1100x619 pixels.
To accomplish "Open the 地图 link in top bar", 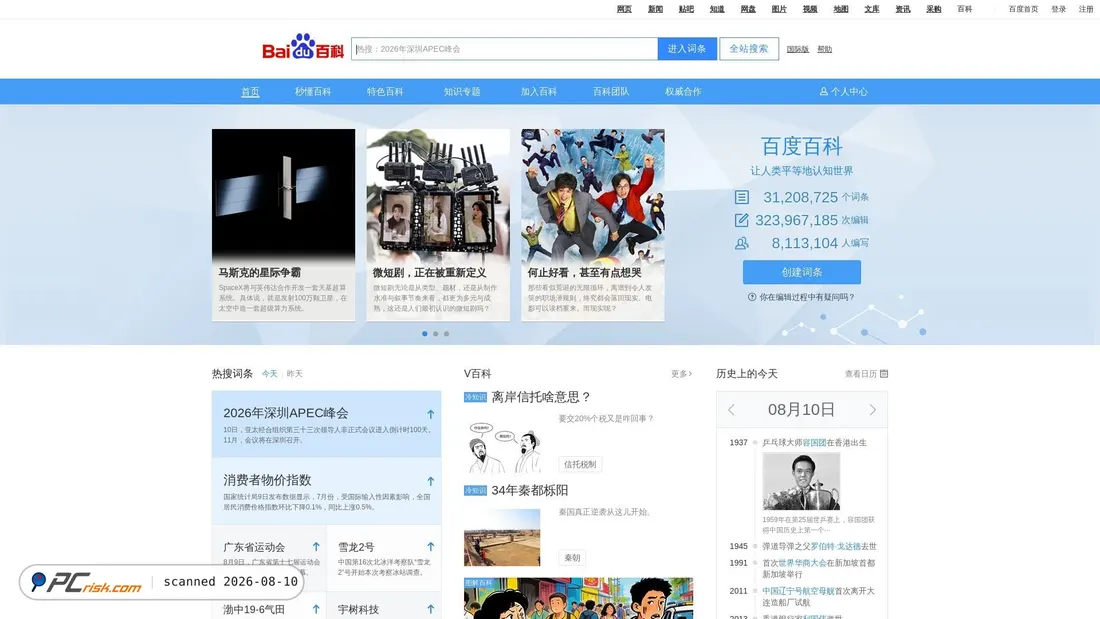I will coord(840,9).
